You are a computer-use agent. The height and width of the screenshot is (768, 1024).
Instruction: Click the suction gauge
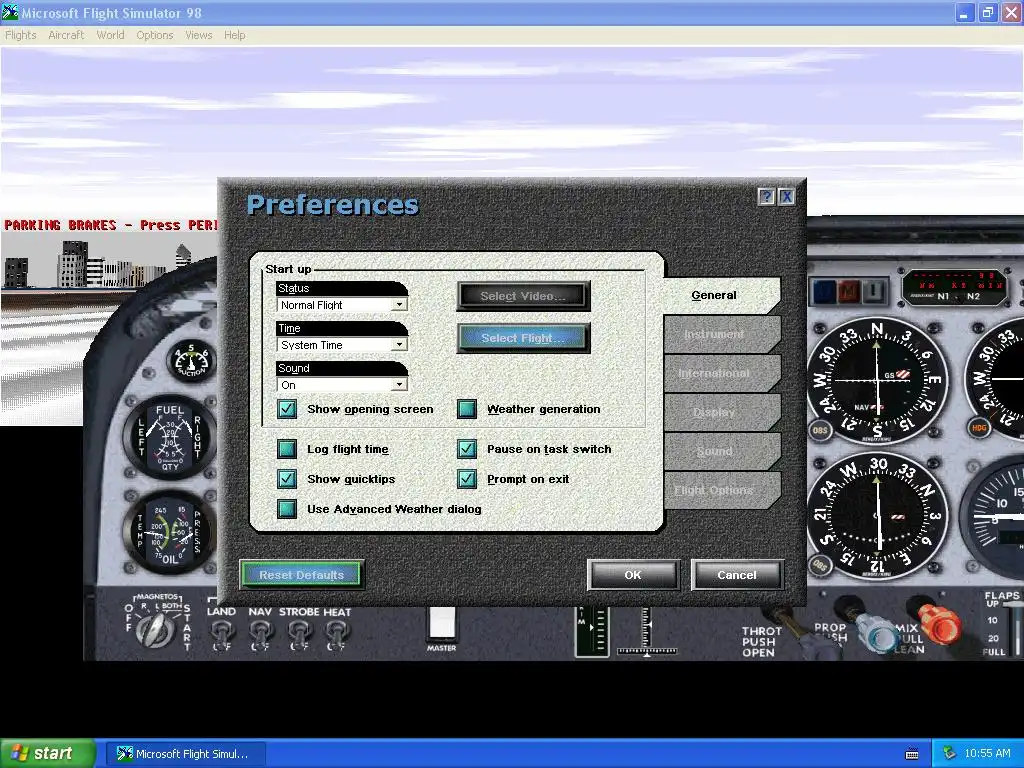tap(191, 360)
